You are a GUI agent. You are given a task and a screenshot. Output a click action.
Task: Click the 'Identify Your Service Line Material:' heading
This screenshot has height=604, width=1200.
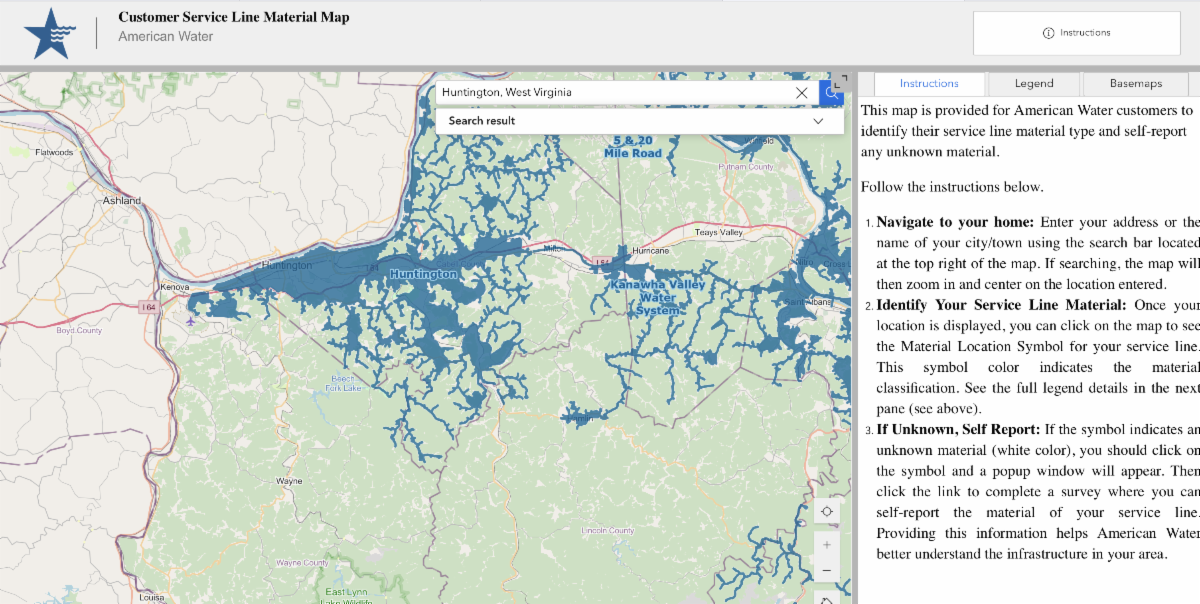(x=1002, y=305)
